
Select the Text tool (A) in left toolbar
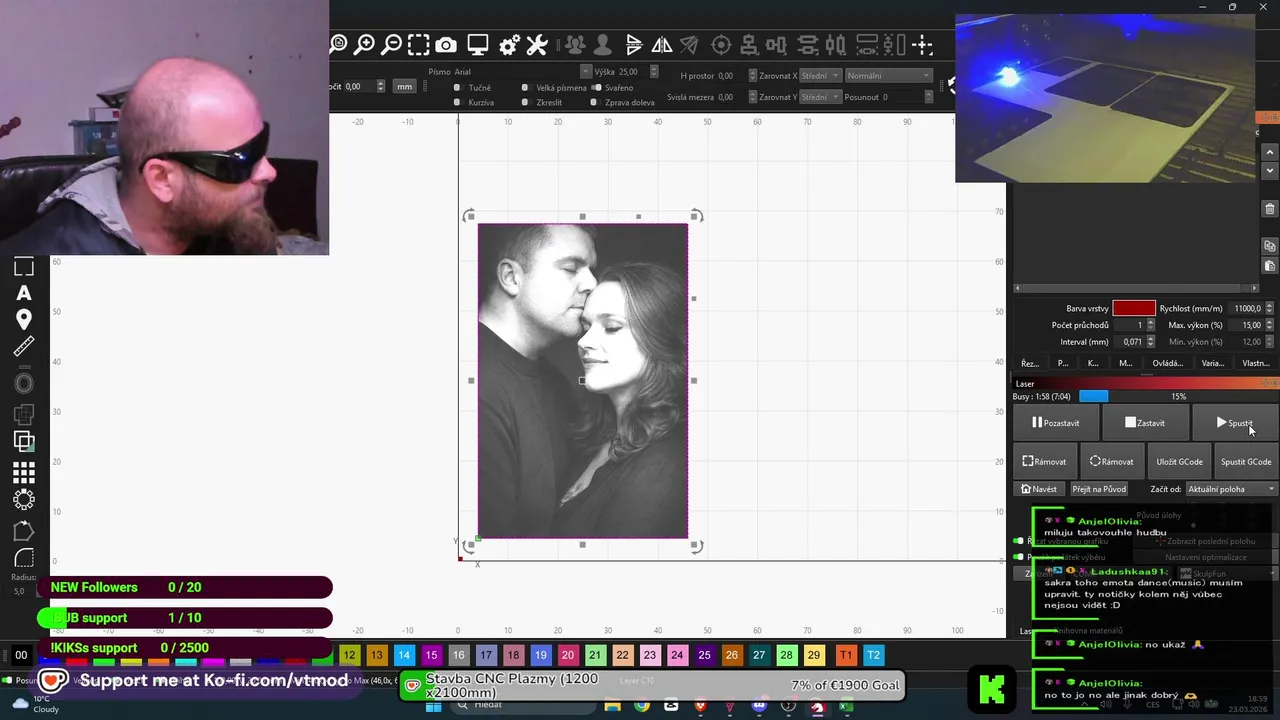(x=24, y=293)
